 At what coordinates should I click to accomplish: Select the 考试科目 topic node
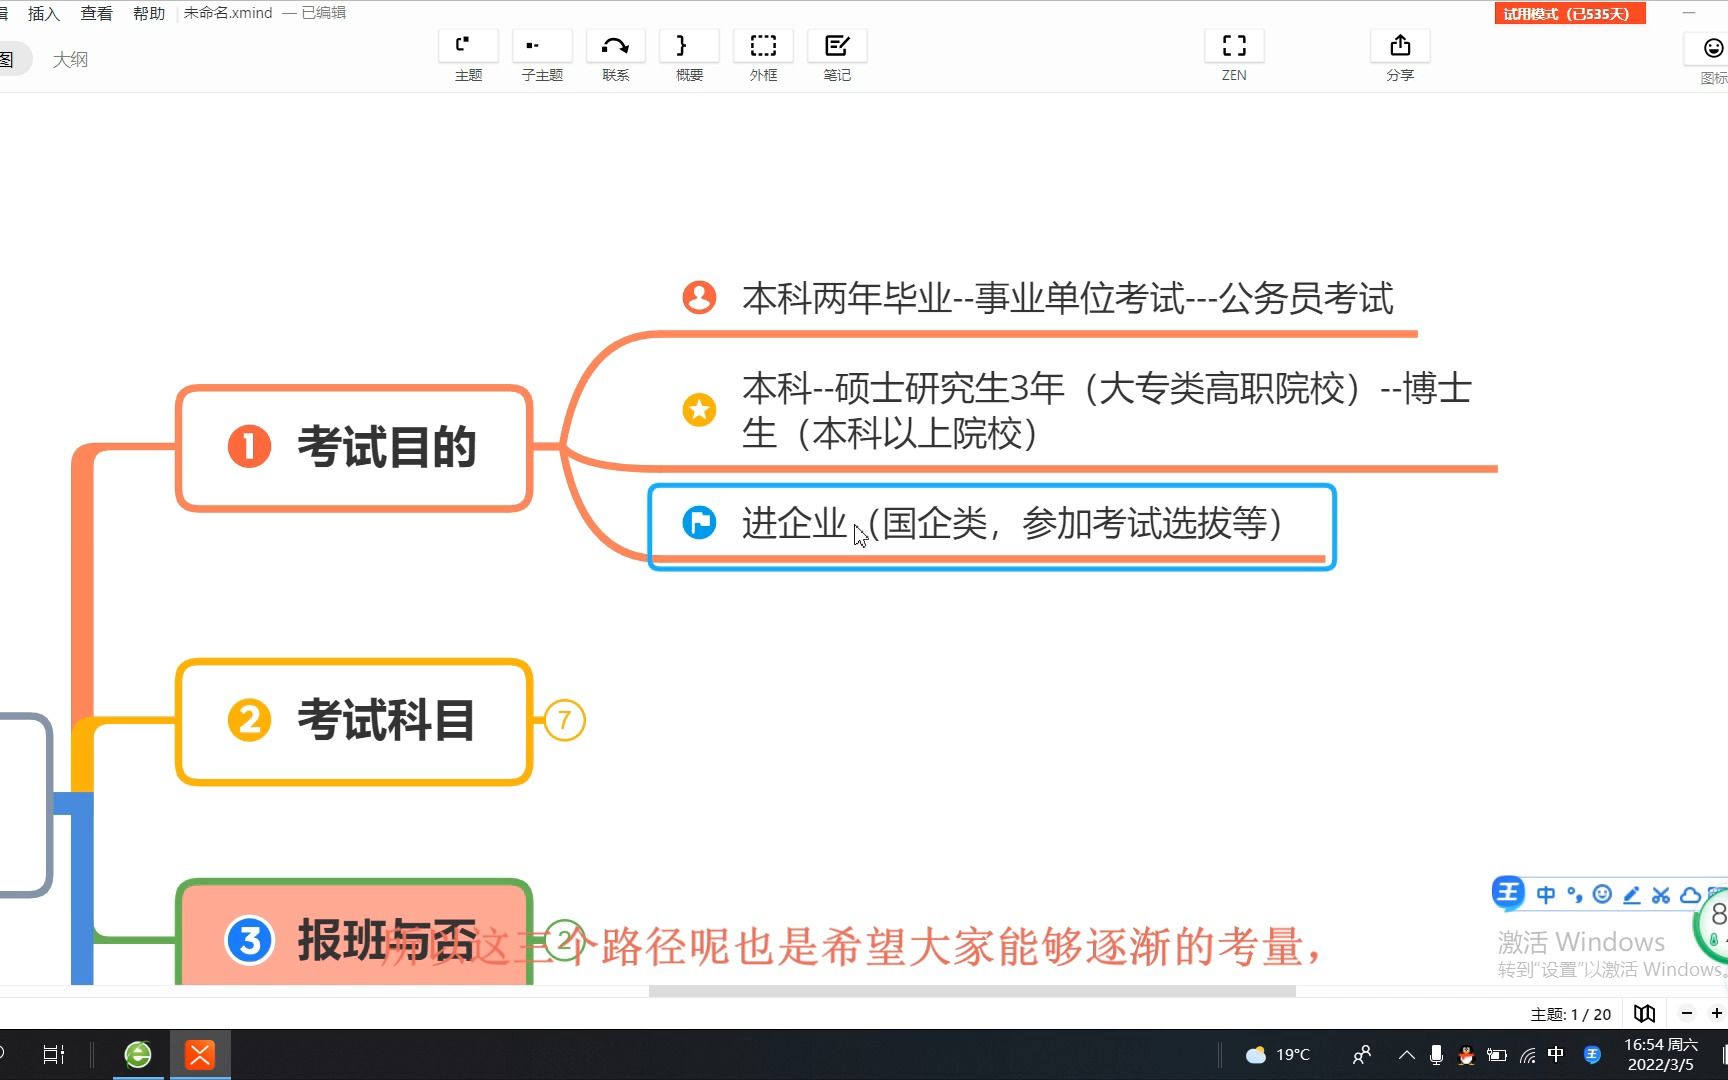(x=354, y=721)
